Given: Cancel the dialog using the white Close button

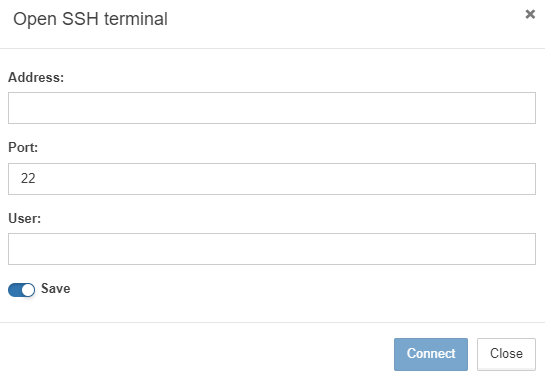Looking at the screenshot, I should click(506, 354).
